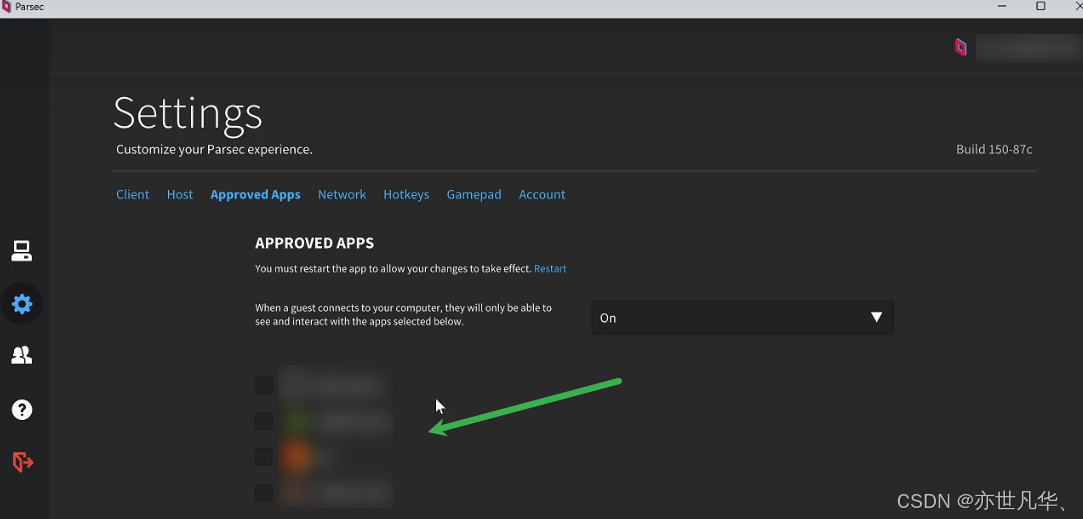Open the Computers view in sidebar
This screenshot has height=519, width=1083.
[21, 251]
